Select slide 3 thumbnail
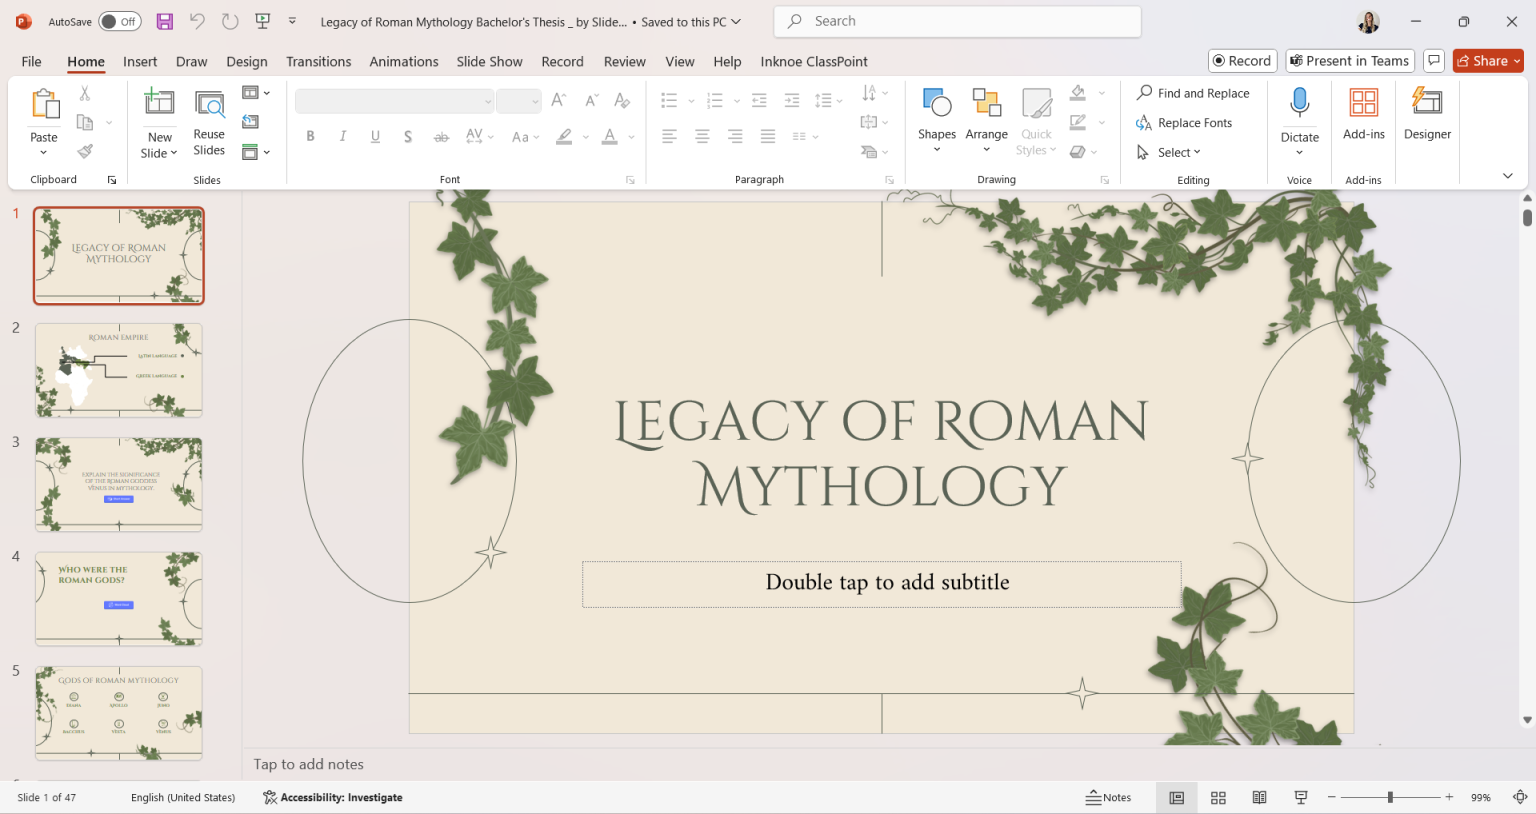Screen dimensions: 1536x814 119,484
